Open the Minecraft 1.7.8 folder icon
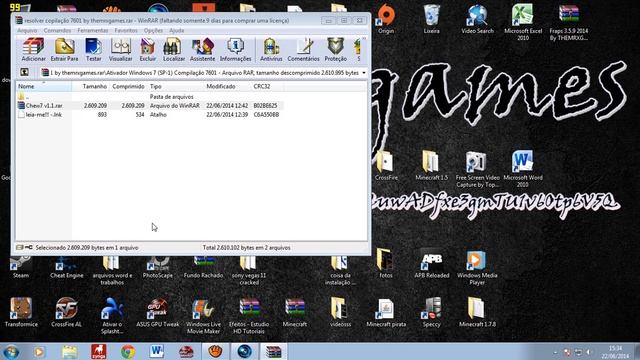 click(477, 312)
